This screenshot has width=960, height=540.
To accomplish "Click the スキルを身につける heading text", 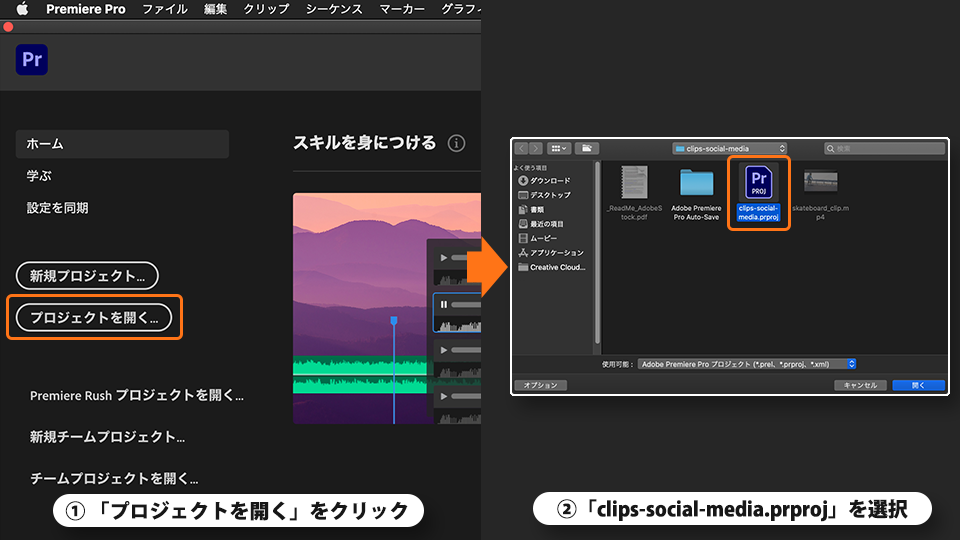I will tap(364, 143).
